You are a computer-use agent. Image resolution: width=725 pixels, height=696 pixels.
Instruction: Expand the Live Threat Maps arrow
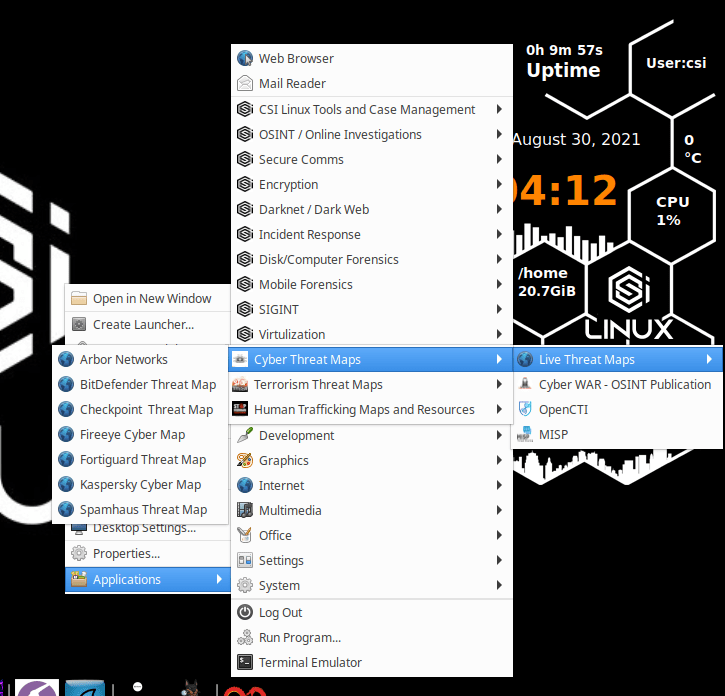(709, 359)
